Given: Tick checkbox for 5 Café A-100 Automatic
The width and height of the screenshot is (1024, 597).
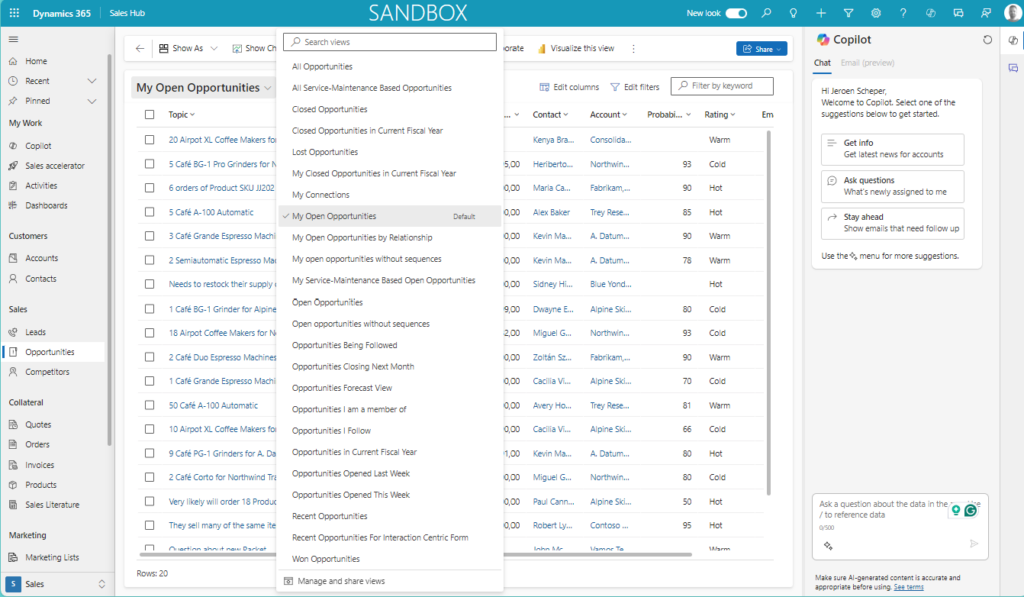Looking at the screenshot, I should (x=150, y=212).
